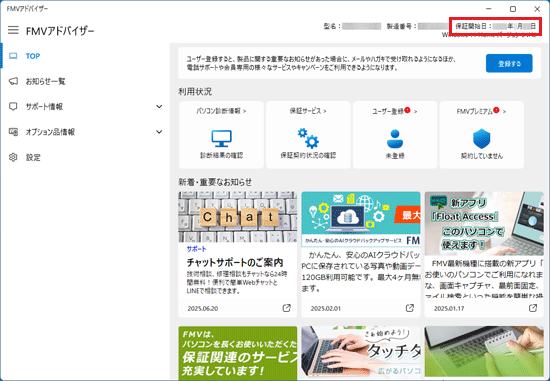The width and height of the screenshot is (550, 381).
Task: Click the 利用状況 section heading
Action: click(x=195, y=92)
